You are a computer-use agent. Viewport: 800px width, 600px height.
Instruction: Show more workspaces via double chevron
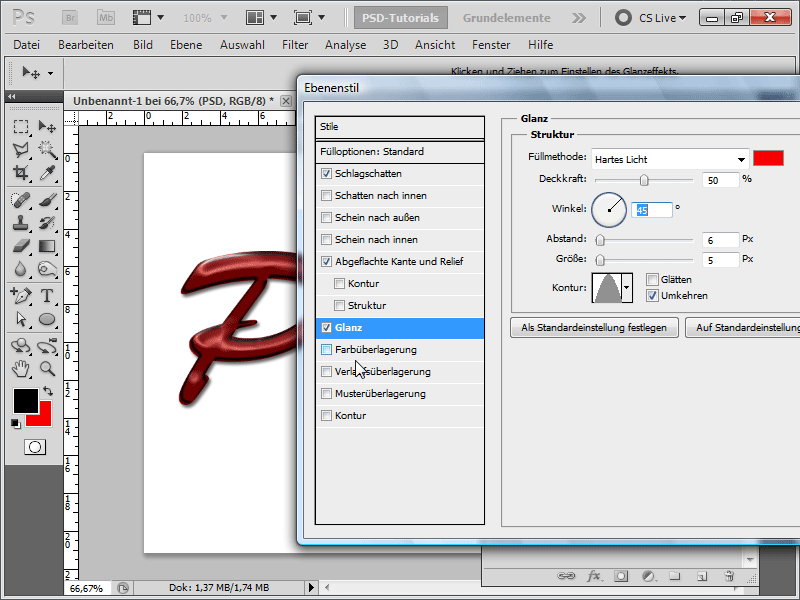tap(579, 18)
